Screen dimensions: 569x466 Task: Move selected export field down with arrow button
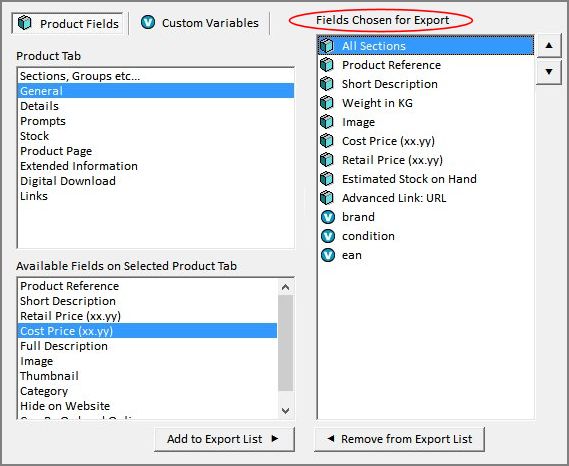pyautogui.click(x=549, y=71)
